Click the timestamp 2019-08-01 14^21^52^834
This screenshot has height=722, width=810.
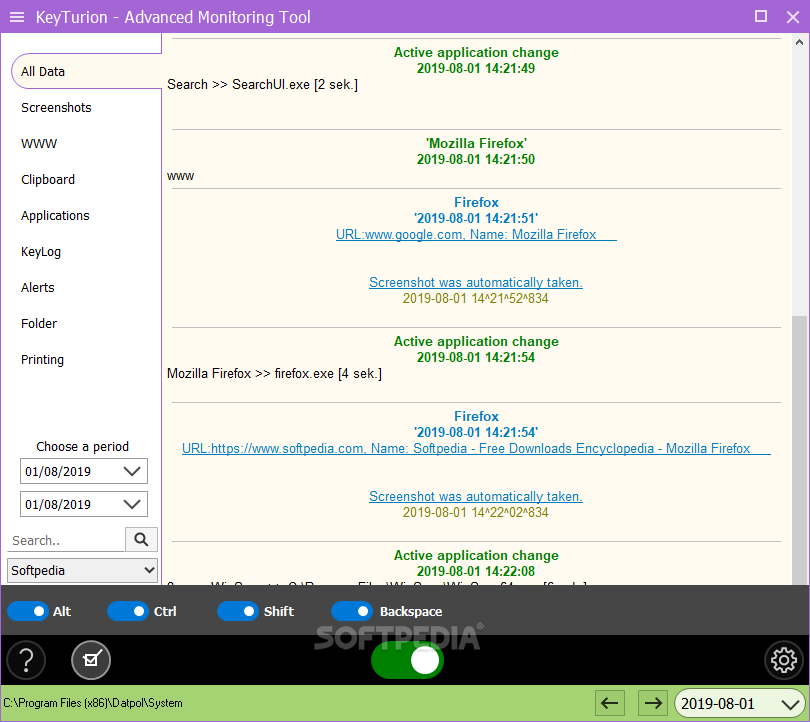click(476, 299)
